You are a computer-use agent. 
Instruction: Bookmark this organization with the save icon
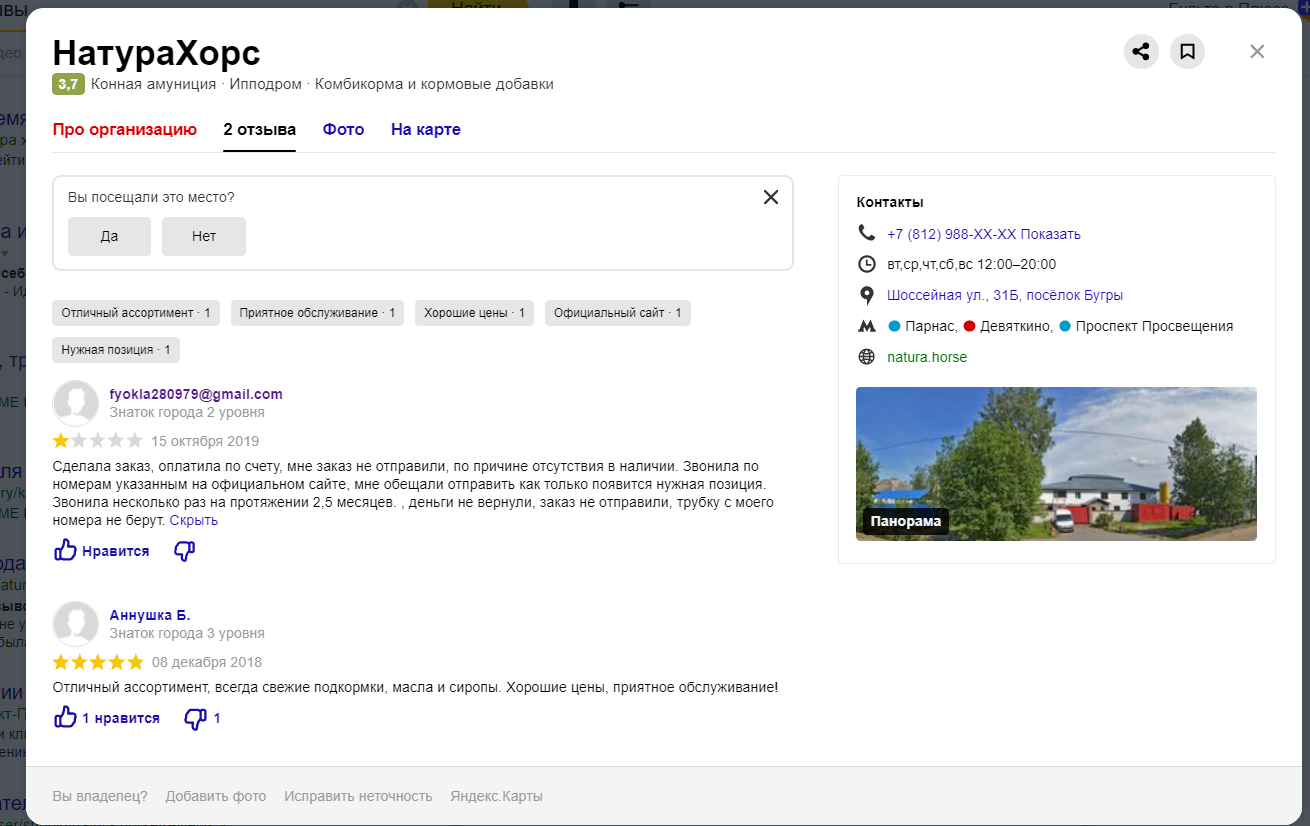pyautogui.click(x=1187, y=52)
